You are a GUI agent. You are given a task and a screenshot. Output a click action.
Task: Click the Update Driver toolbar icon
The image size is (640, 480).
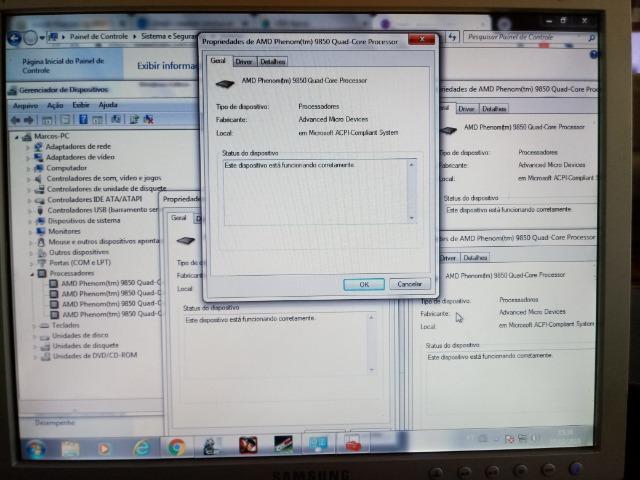(134, 119)
